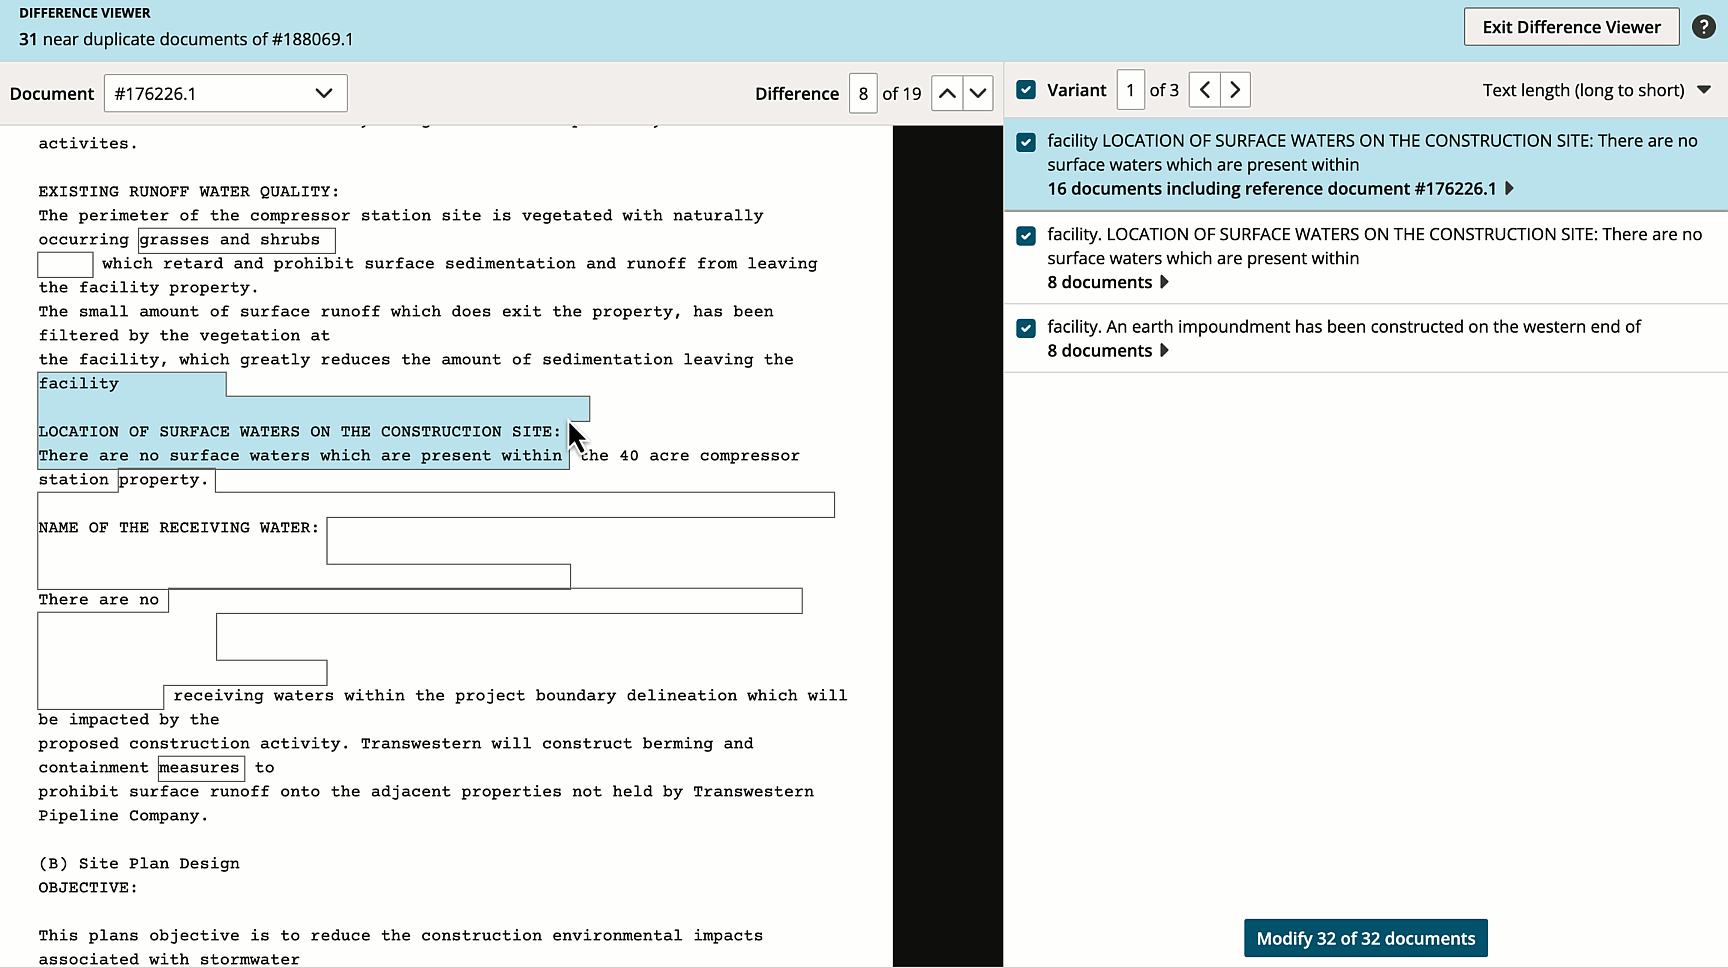1728x968 pixels.
Task: Select the right chevron to view next variant
Action: point(1235,89)
